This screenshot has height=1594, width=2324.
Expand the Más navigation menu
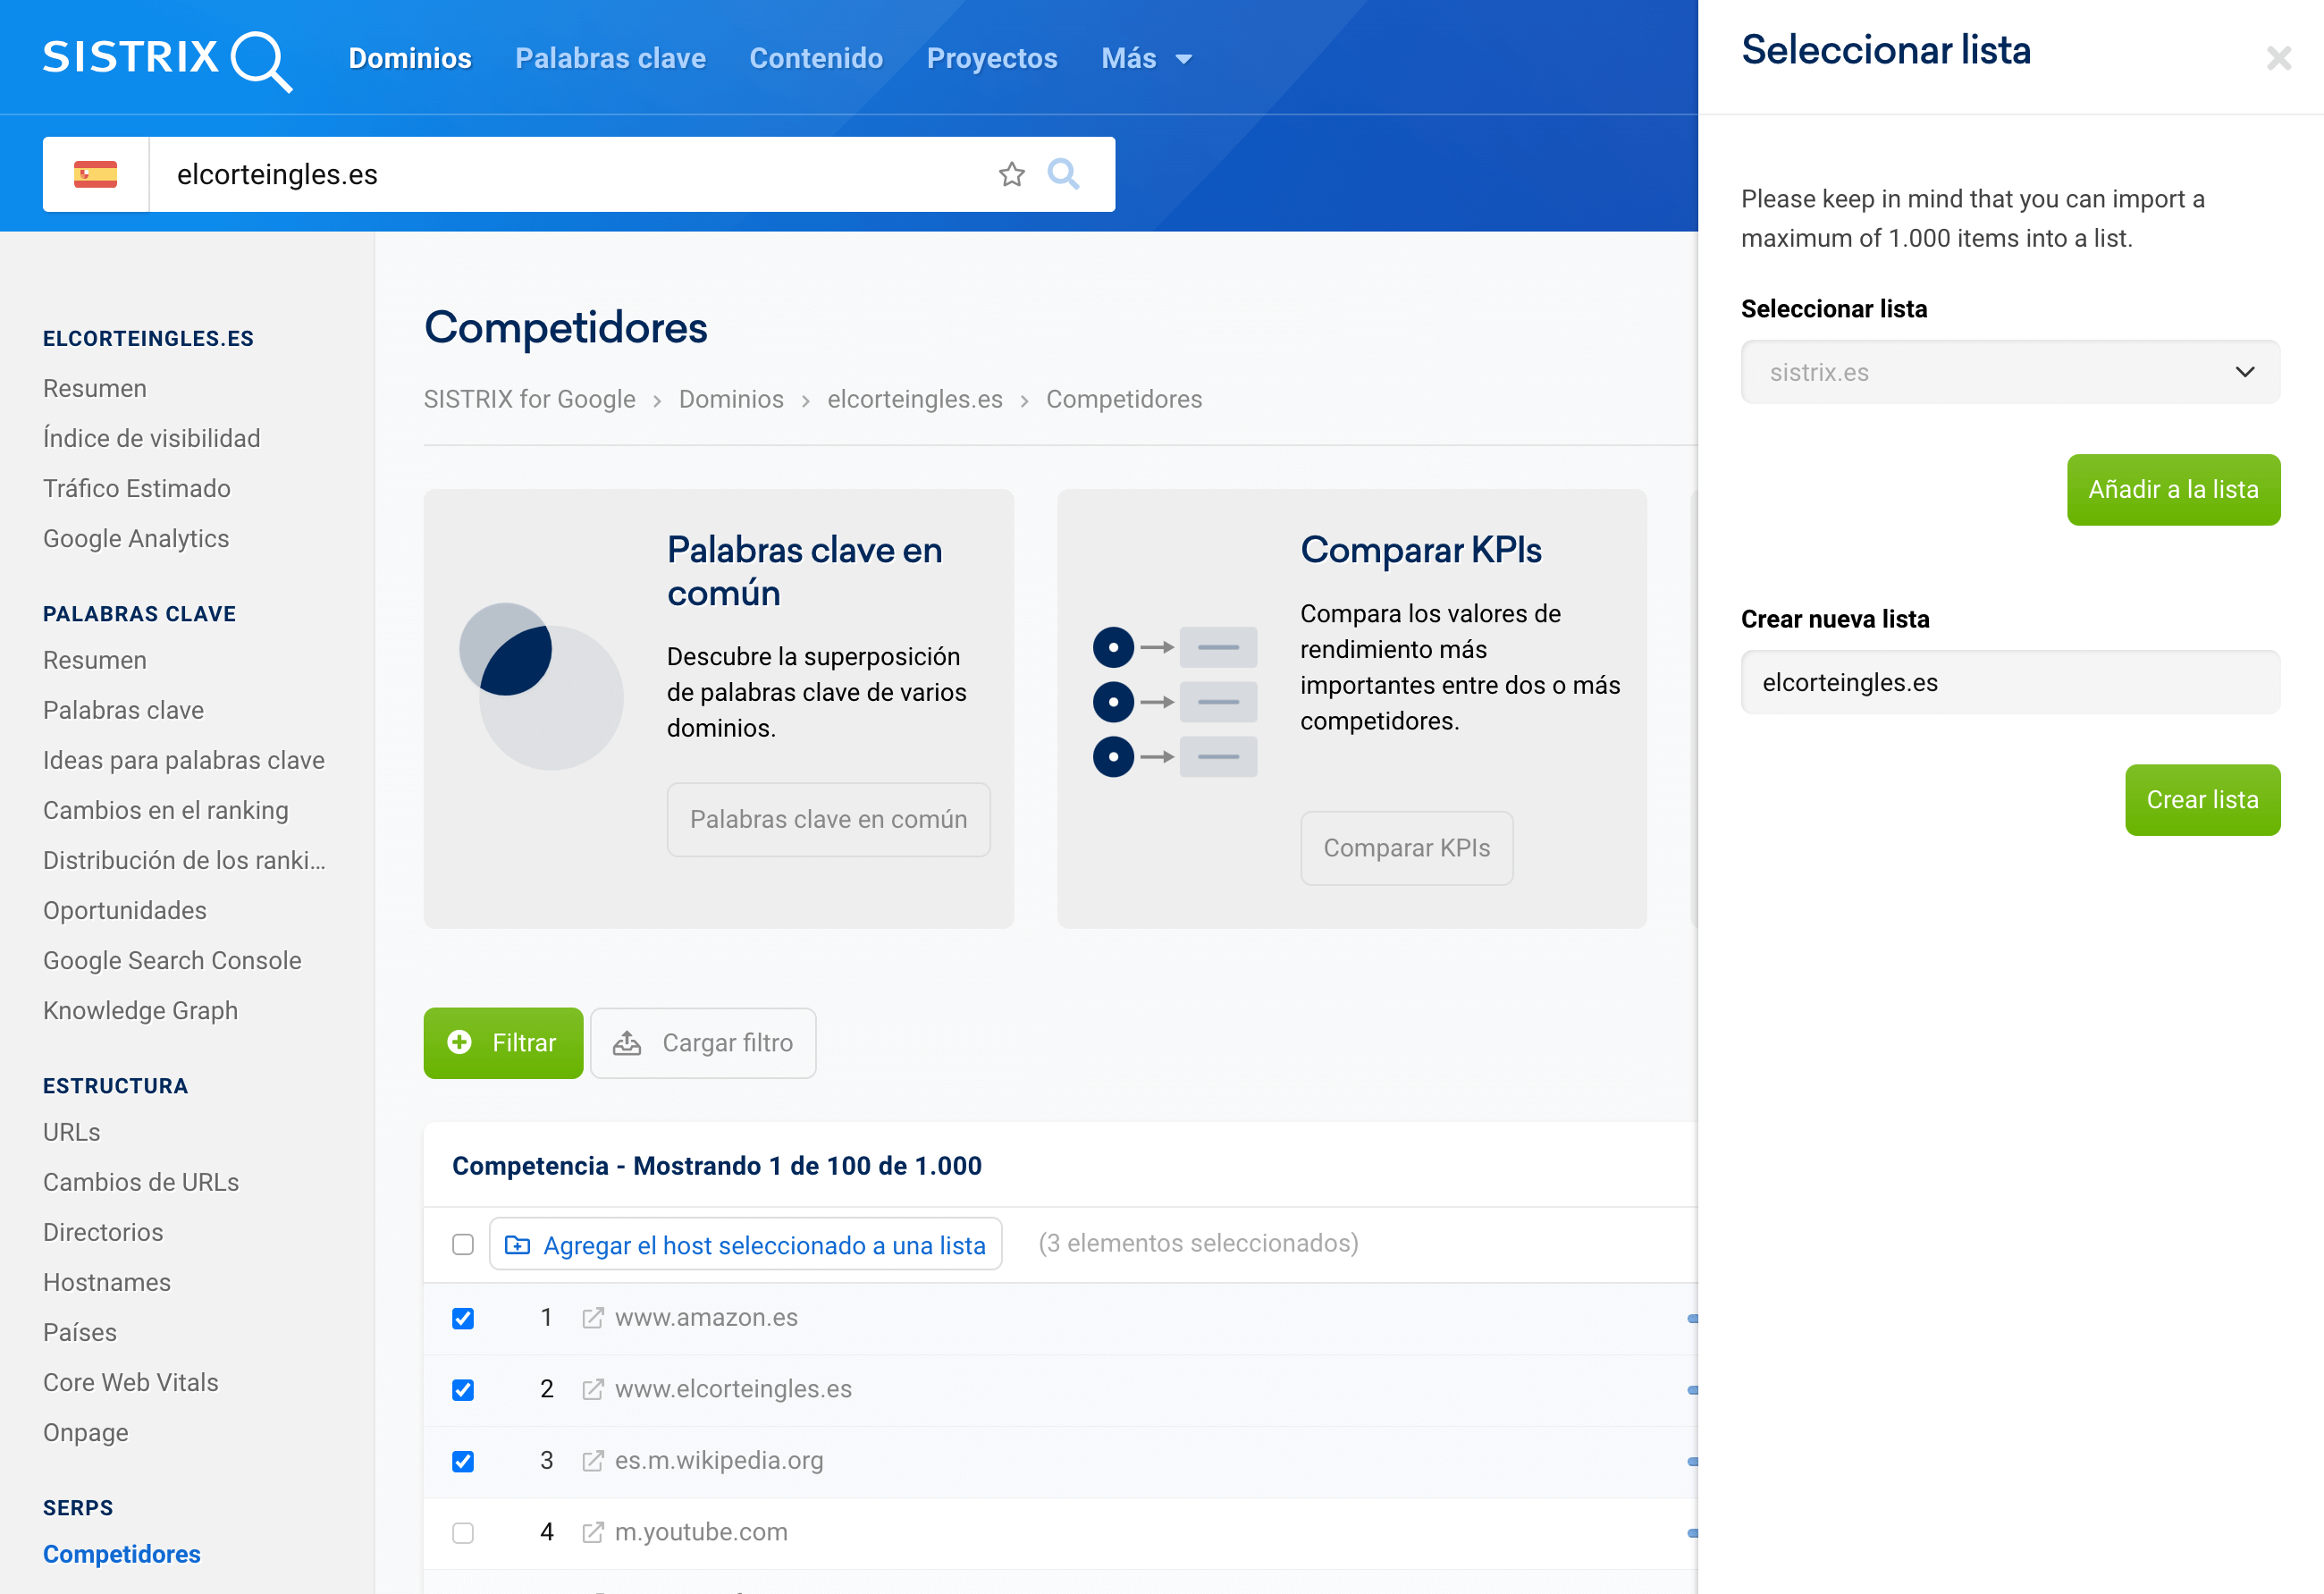click(x=1146, y=59)
